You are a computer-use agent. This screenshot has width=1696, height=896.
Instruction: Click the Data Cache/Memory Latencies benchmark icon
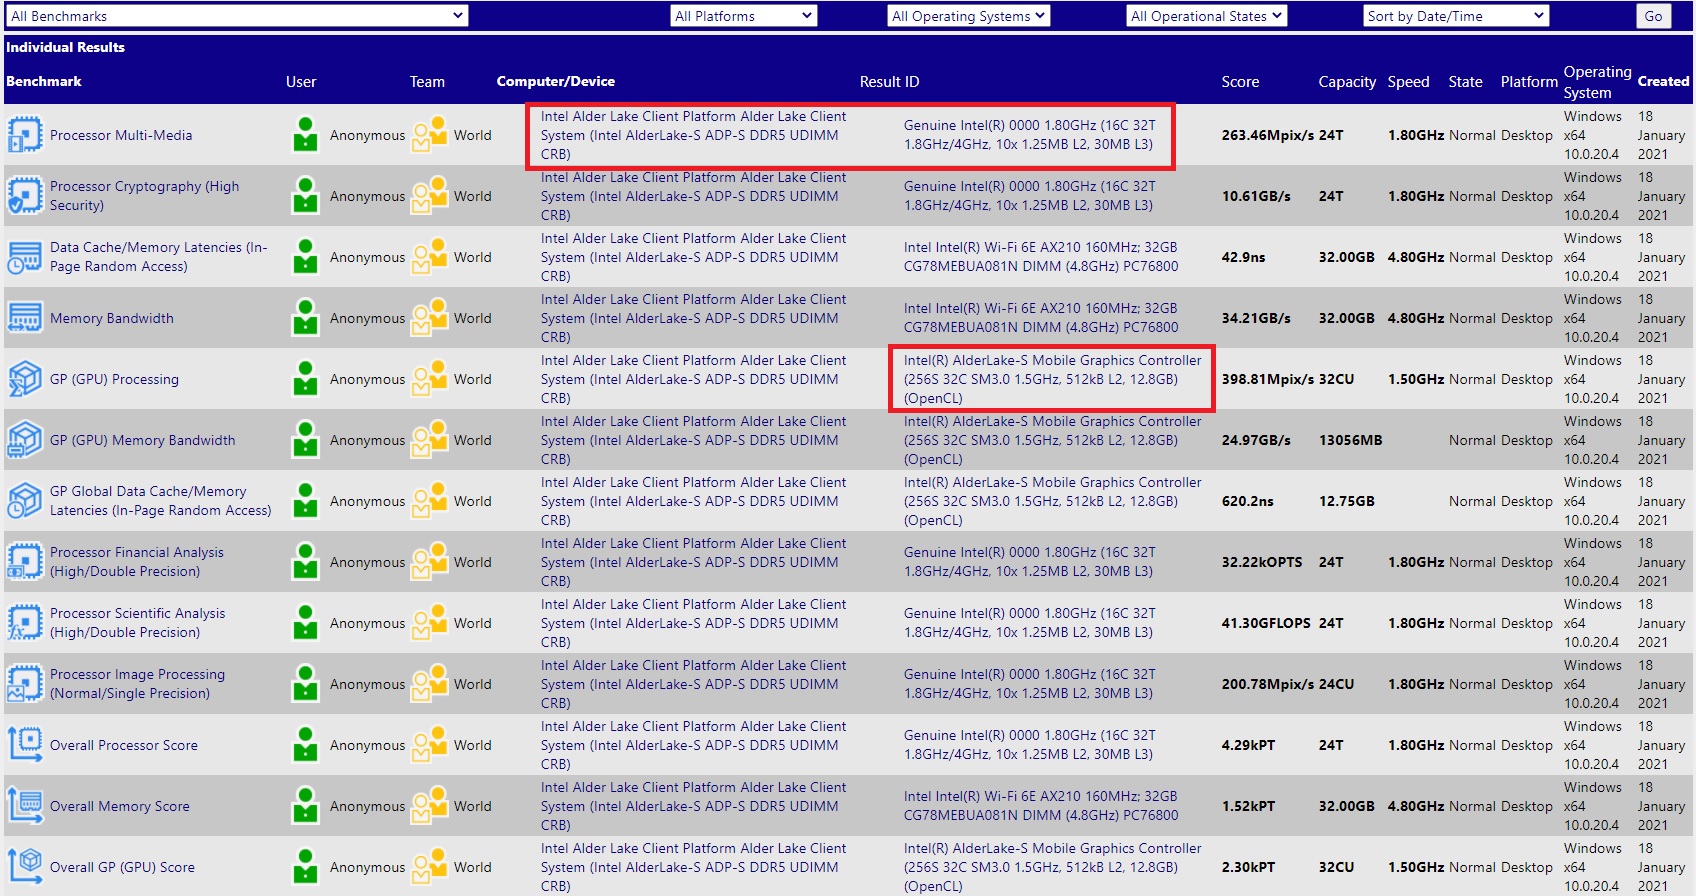click(25, 257)
